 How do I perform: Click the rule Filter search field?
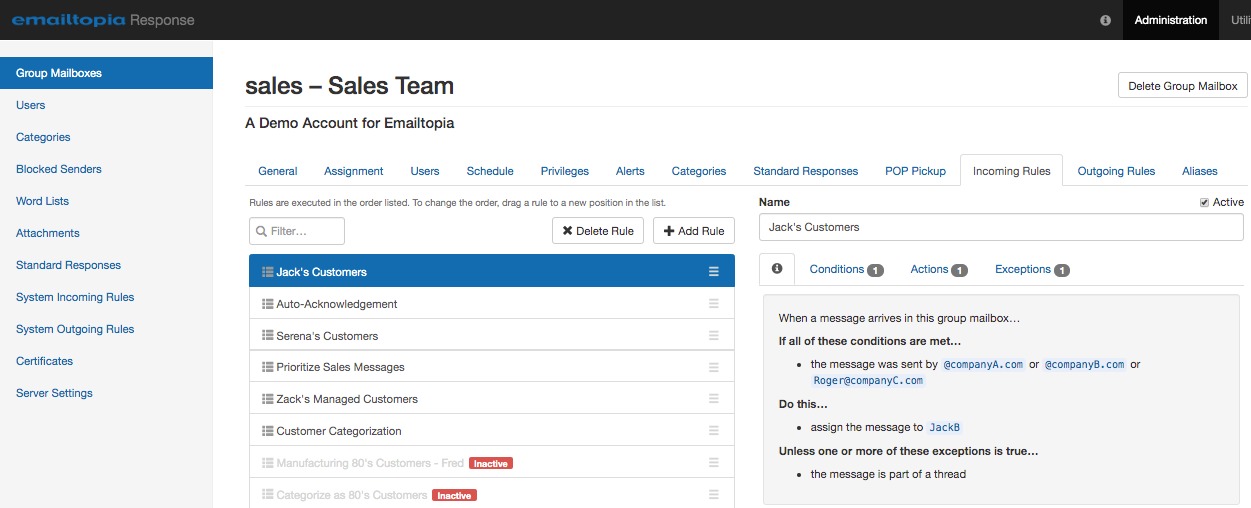[297, 231]
